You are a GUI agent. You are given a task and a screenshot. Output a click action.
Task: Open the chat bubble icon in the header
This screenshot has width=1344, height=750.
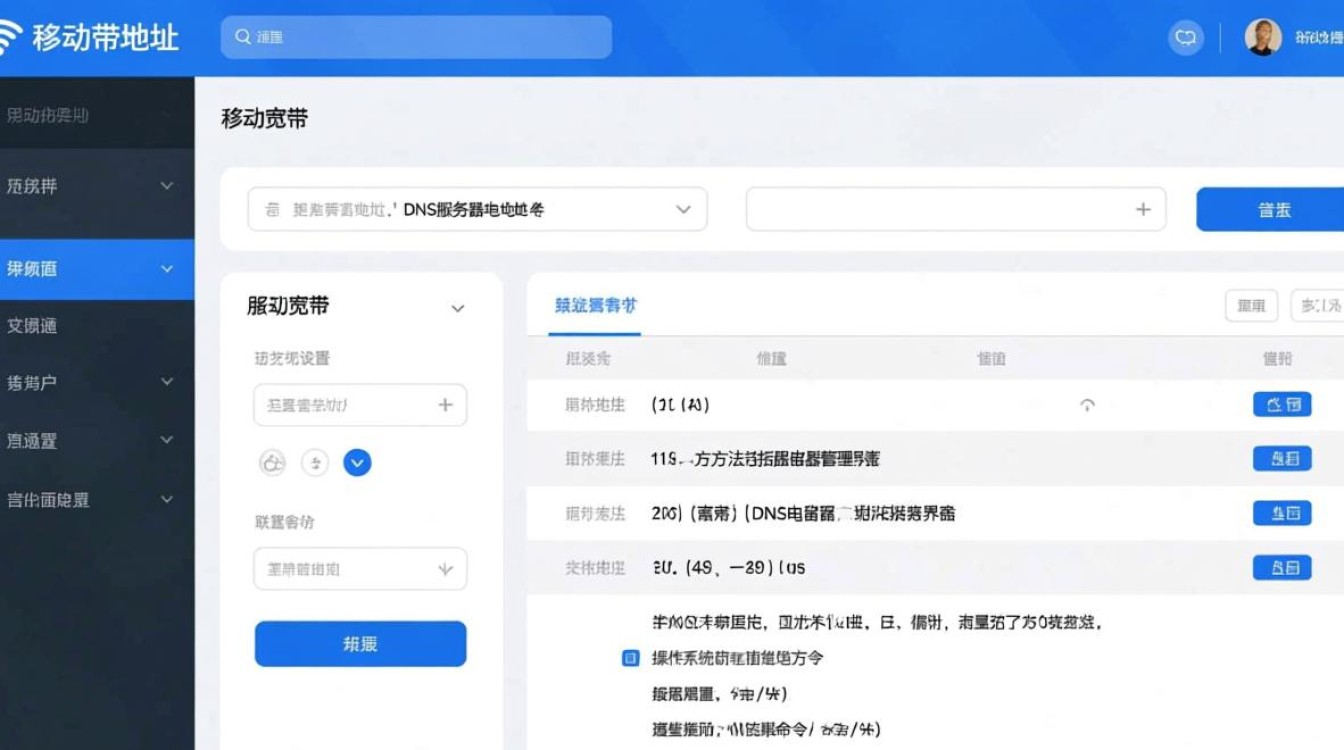coord(1186,37)
